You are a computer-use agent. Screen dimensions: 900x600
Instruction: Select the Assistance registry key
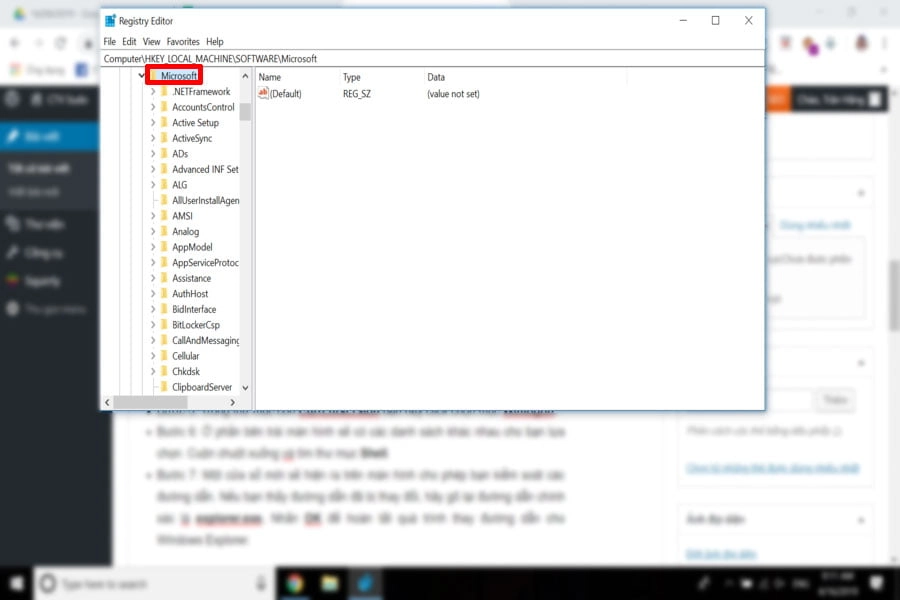pyautogui.click(x=191, y=278)
